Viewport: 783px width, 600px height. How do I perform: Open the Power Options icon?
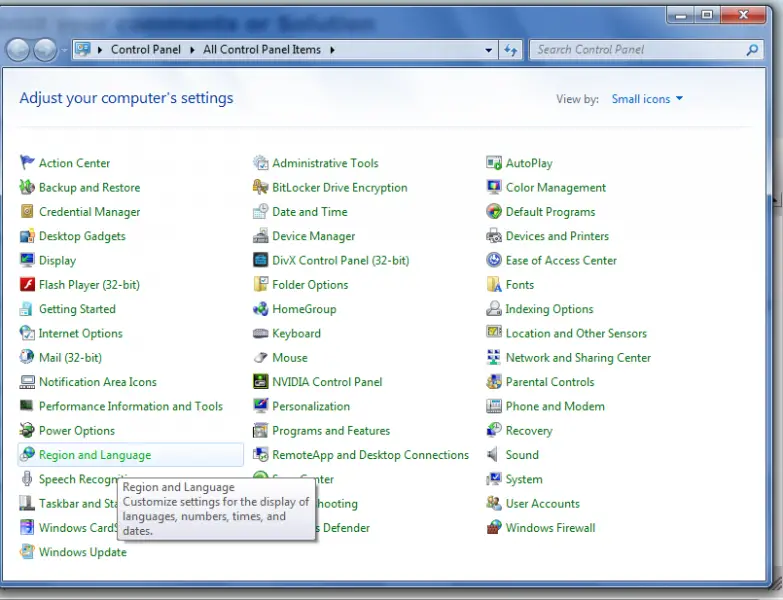27,430
